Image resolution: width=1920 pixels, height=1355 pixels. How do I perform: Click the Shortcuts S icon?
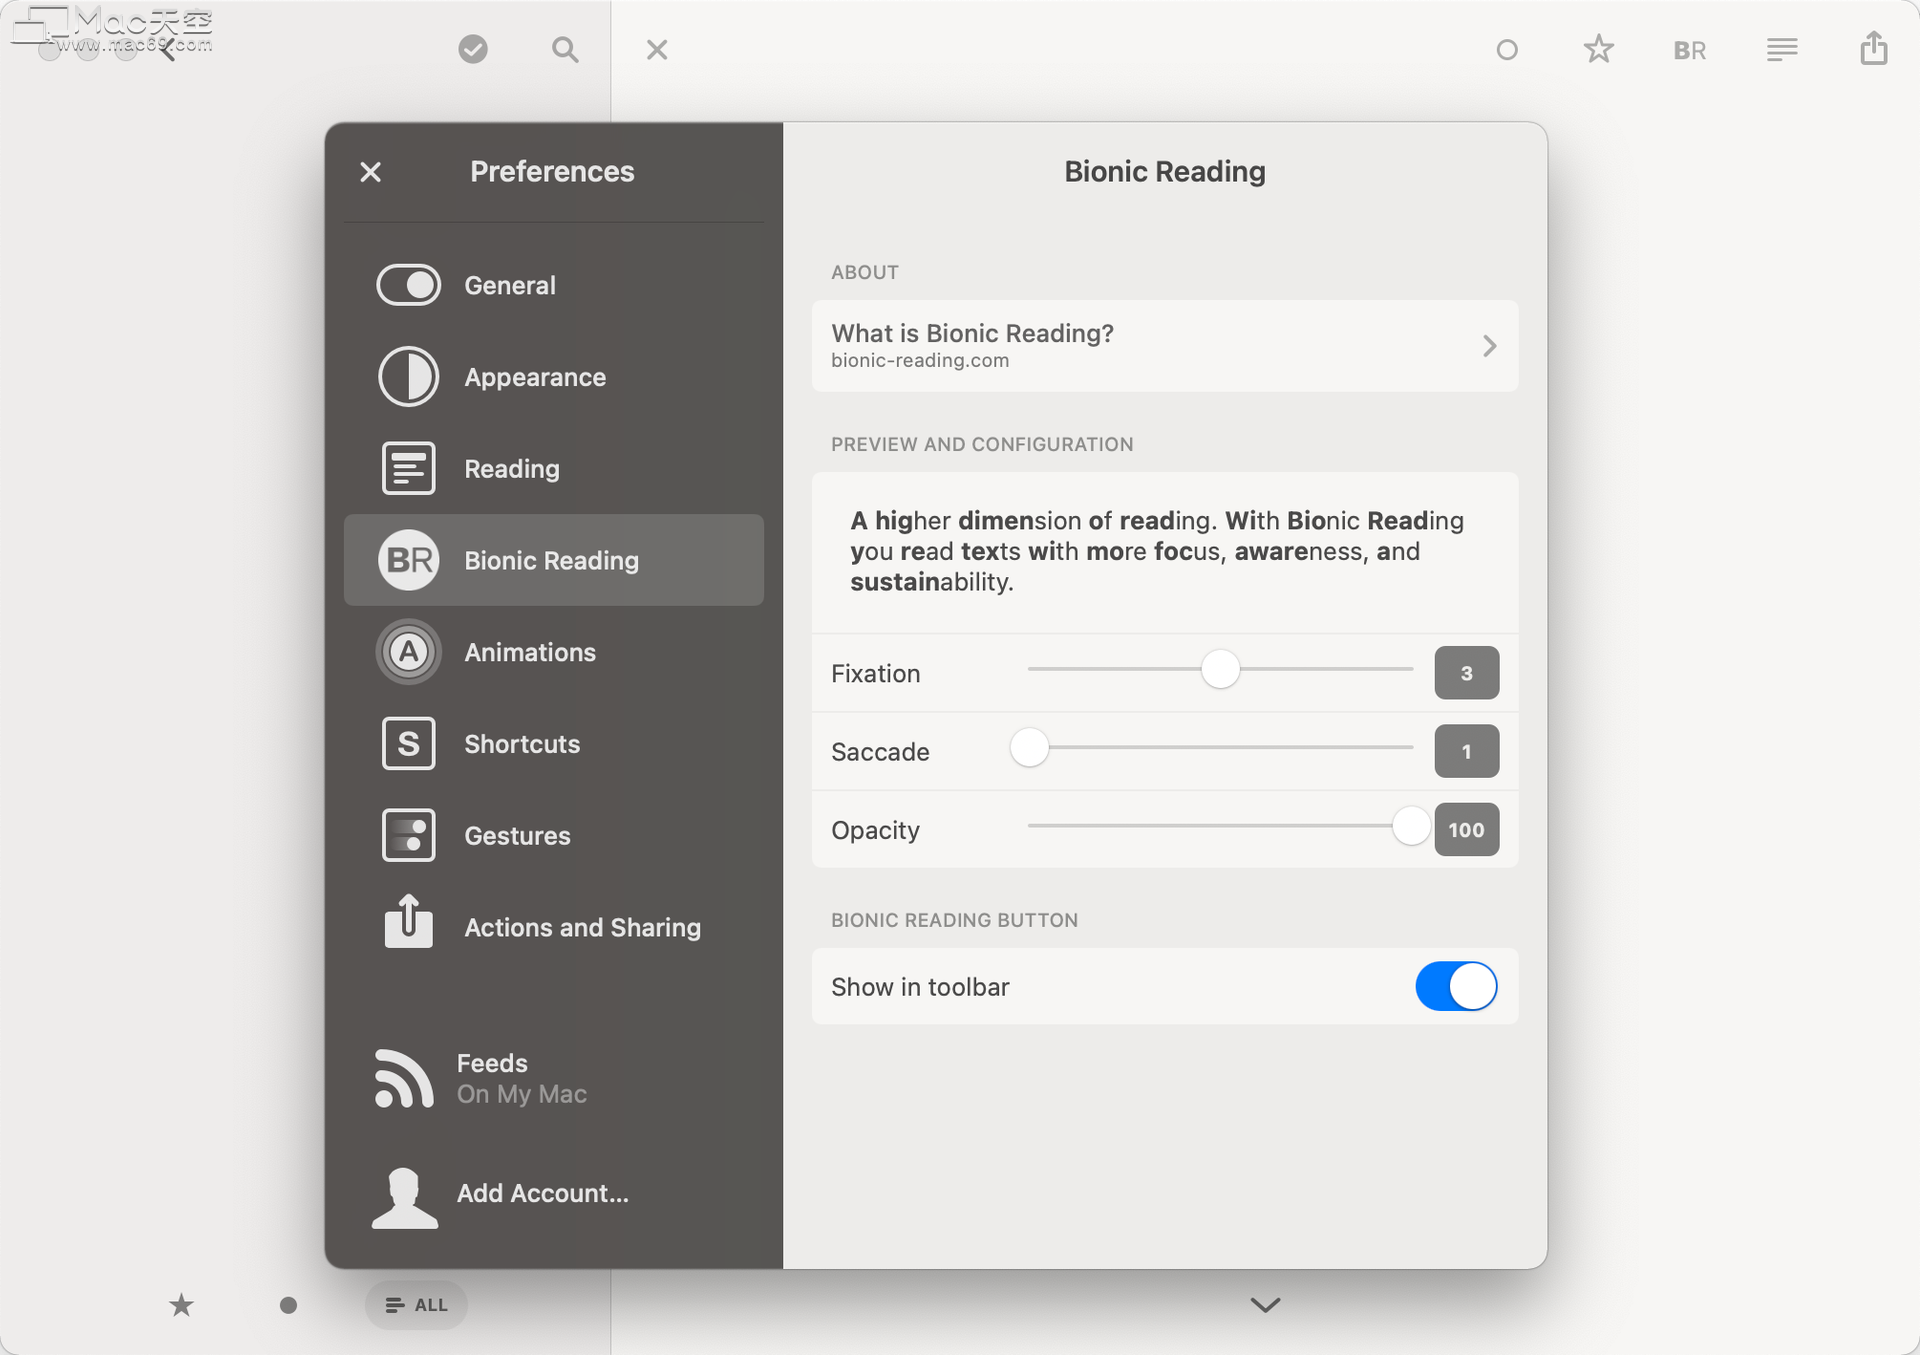click(x=408, y=743)
